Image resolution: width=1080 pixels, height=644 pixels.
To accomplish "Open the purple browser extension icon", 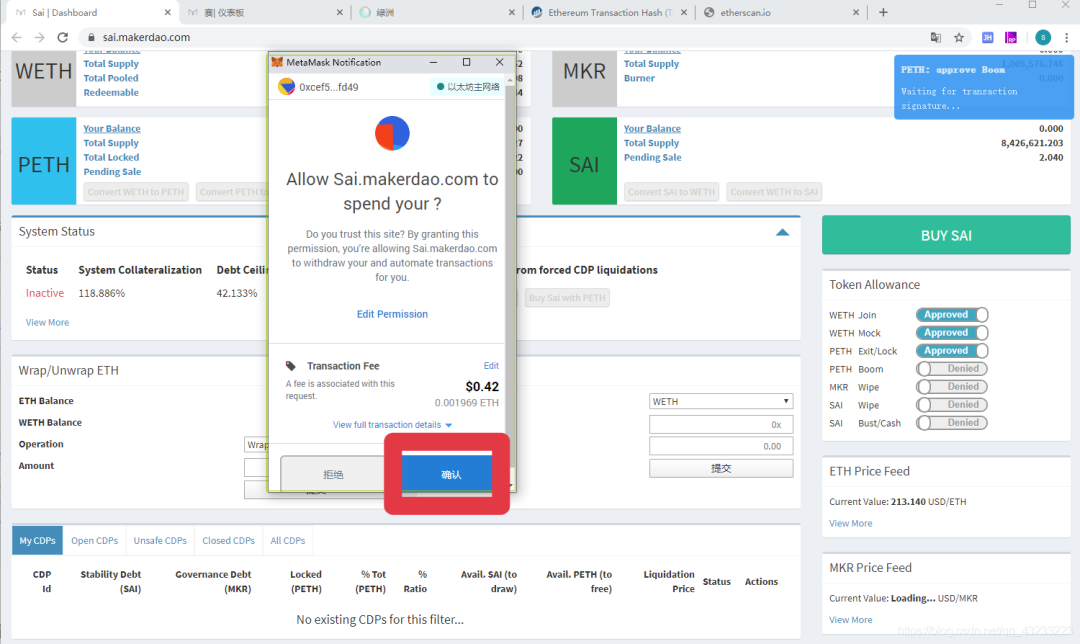I will pyautogui.click(x=1010, y=37).
